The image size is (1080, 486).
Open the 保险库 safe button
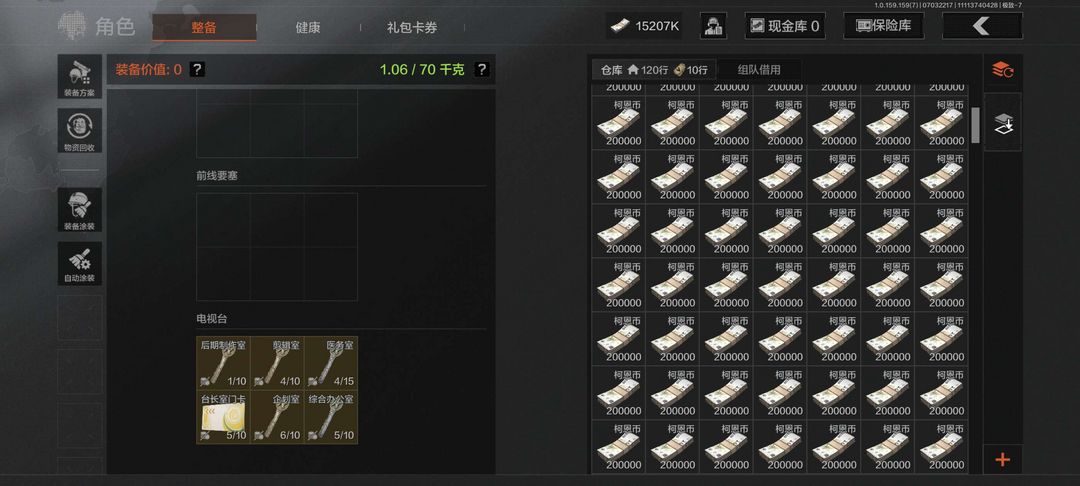point(884,26)
